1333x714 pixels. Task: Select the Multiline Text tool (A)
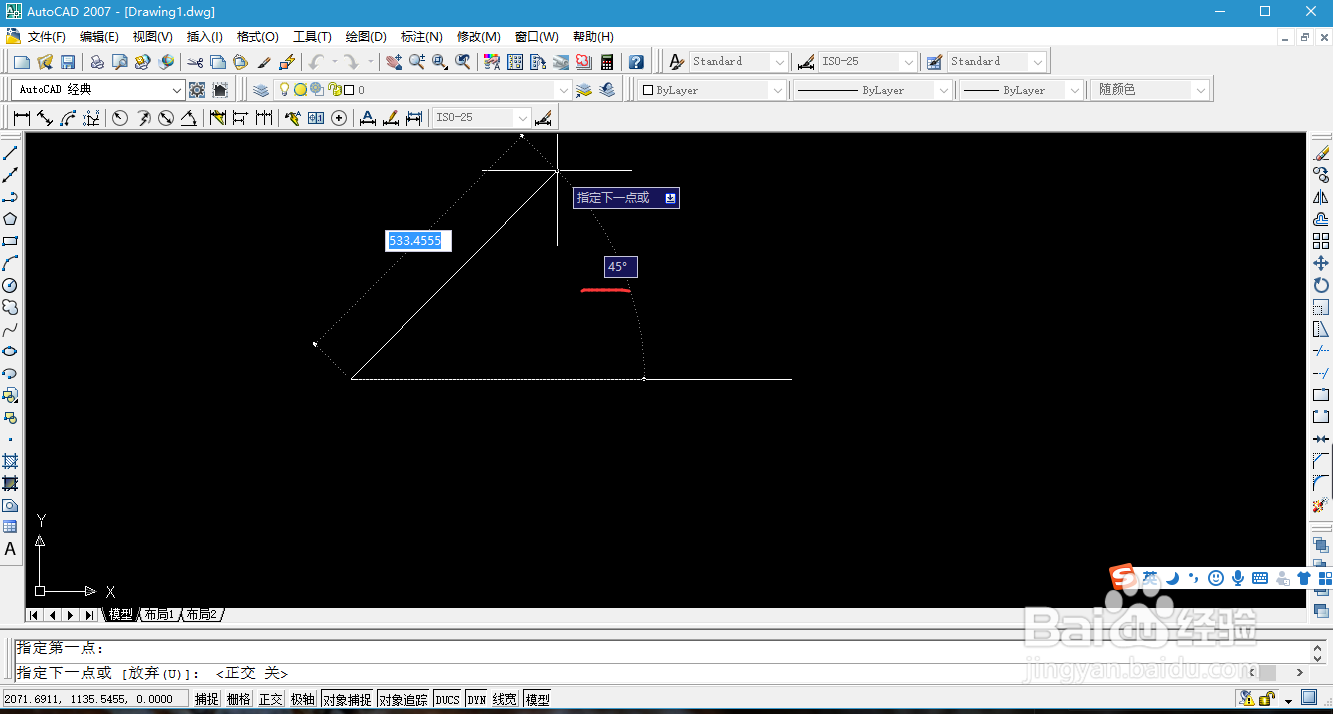click(10, 549)
